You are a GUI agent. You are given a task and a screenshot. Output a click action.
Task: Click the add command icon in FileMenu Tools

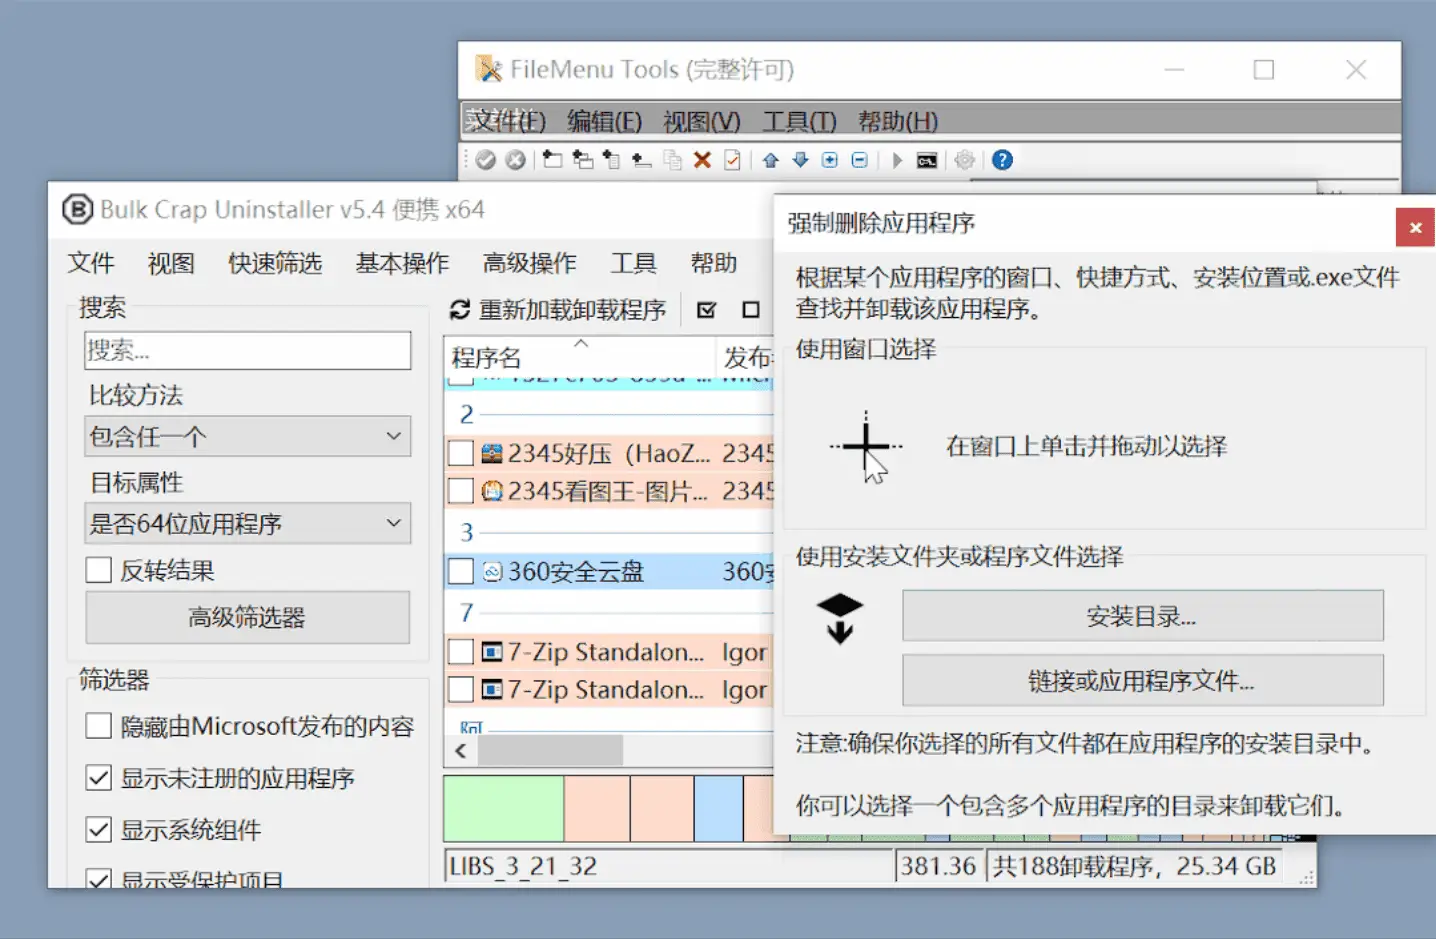[x=552, y=160]
